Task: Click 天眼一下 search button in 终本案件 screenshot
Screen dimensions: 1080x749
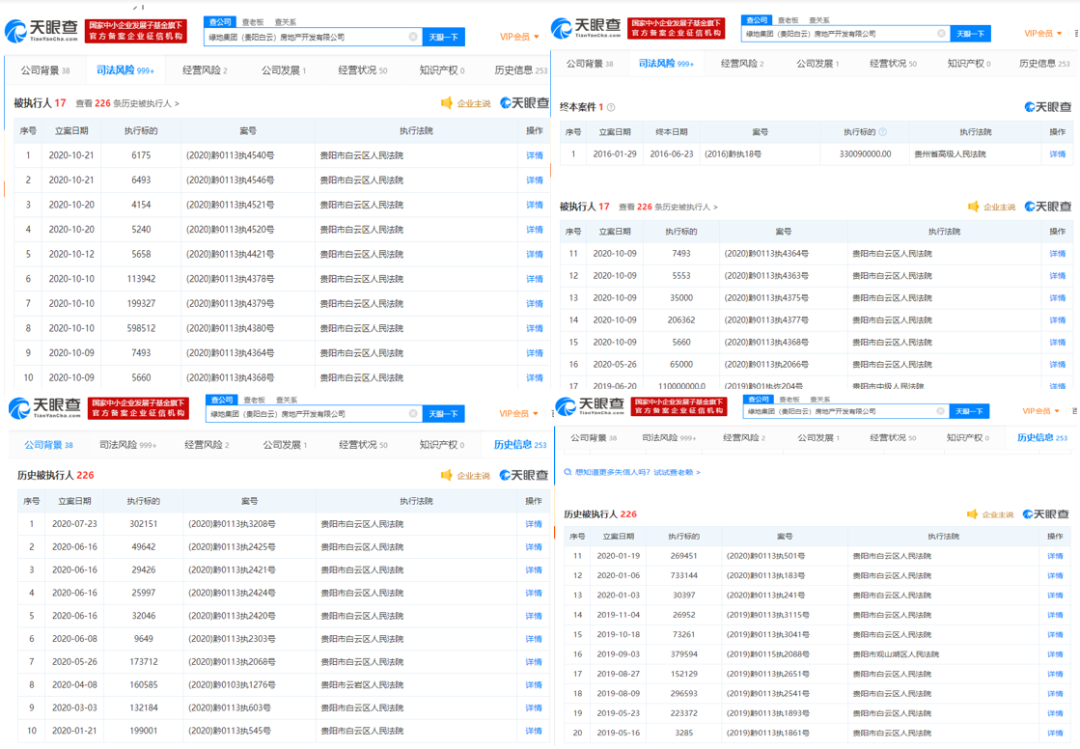Action: click(970, 33)
